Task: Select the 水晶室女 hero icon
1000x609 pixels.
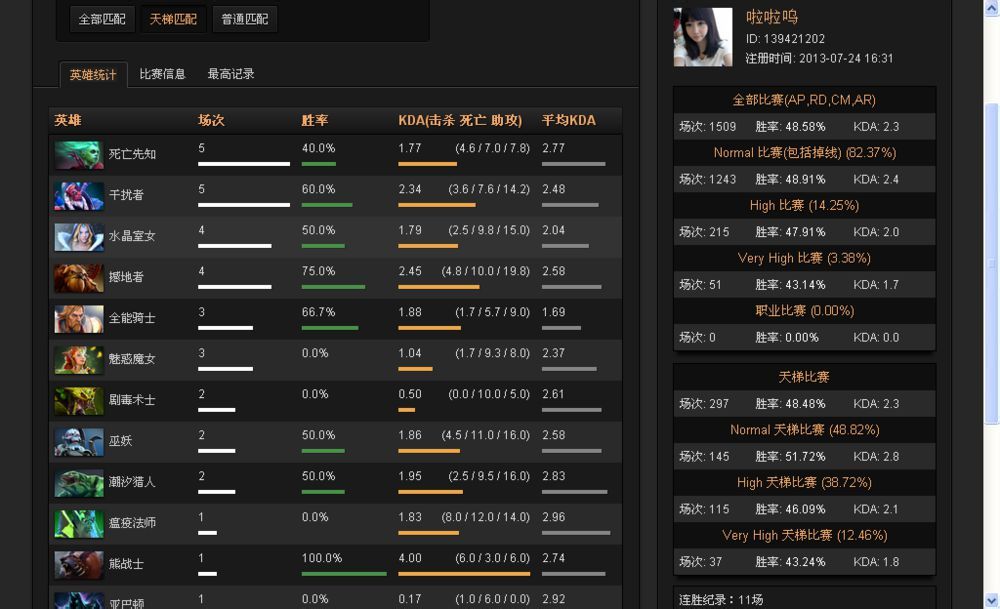Action: [79, 237]
